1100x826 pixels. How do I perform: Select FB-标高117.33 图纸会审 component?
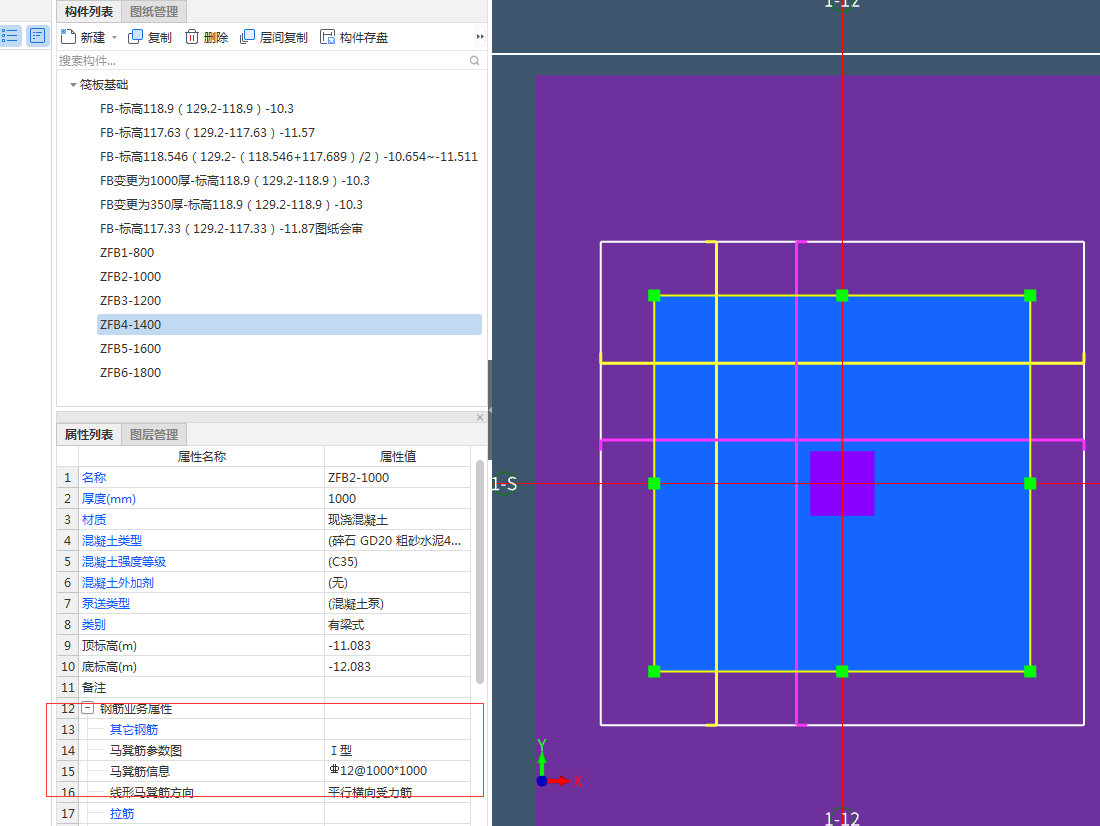pyautogui.click(x=231, y=228)
